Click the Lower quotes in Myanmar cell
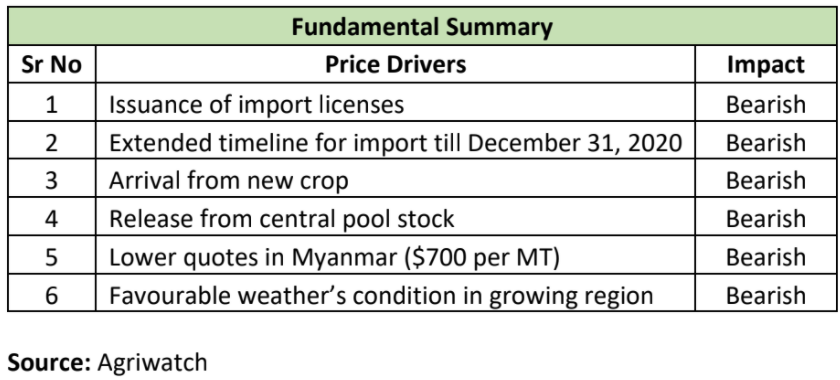 point(395,255)
